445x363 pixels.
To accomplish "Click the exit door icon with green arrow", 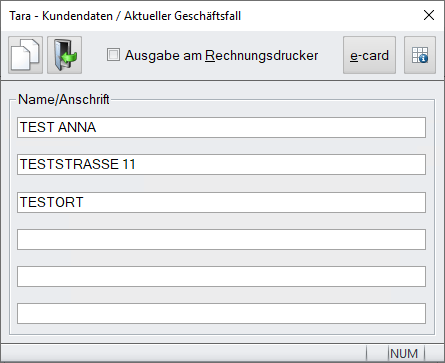I will (x=65, y=55).
